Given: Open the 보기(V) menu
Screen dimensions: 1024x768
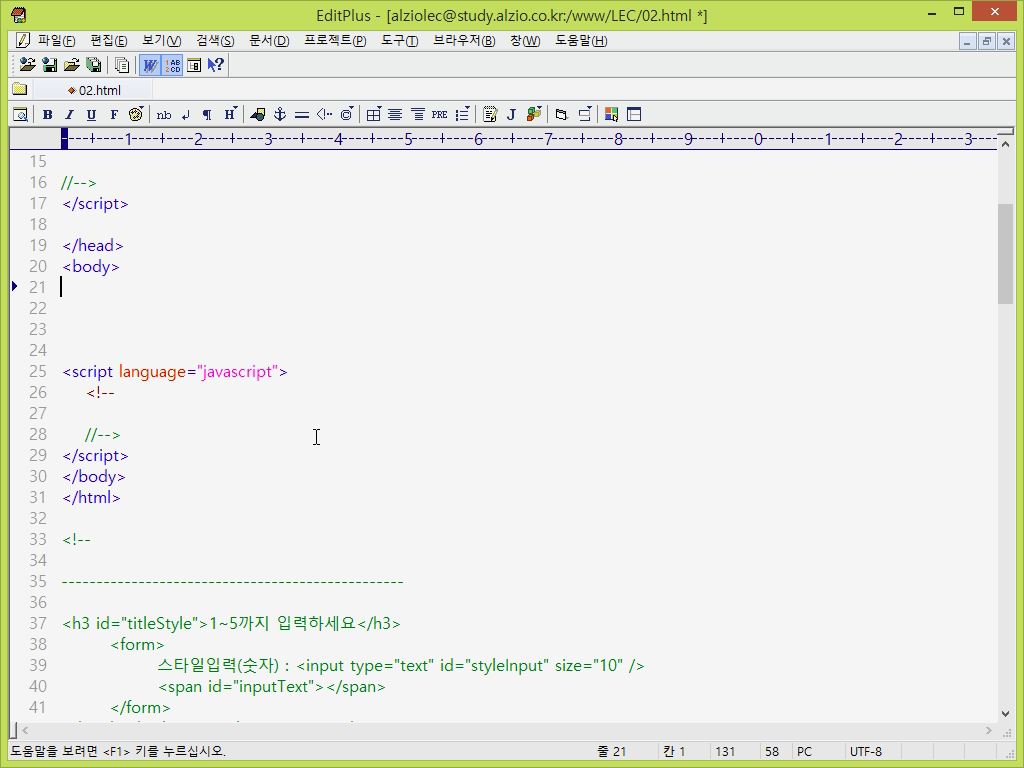Looking at the screenshot, I should 161,40.
